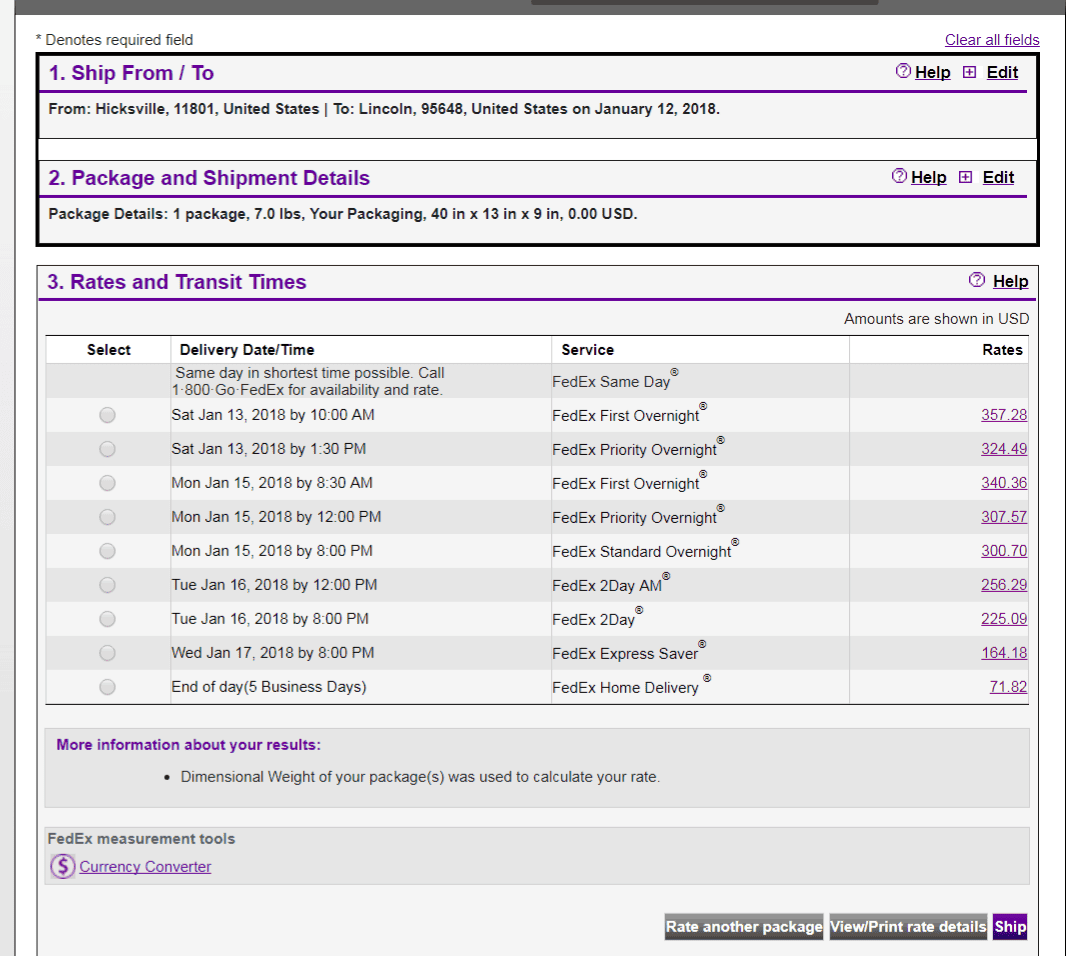Open the 300.70 rate link
This screenshot has height=956, width=1088.
tap(1003, 551)
